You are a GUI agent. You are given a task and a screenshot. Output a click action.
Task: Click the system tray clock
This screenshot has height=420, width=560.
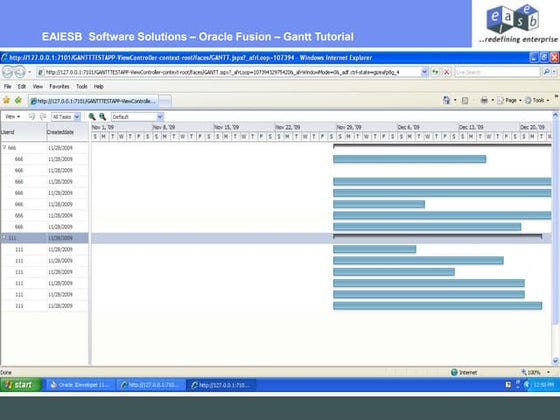(543, 385)
